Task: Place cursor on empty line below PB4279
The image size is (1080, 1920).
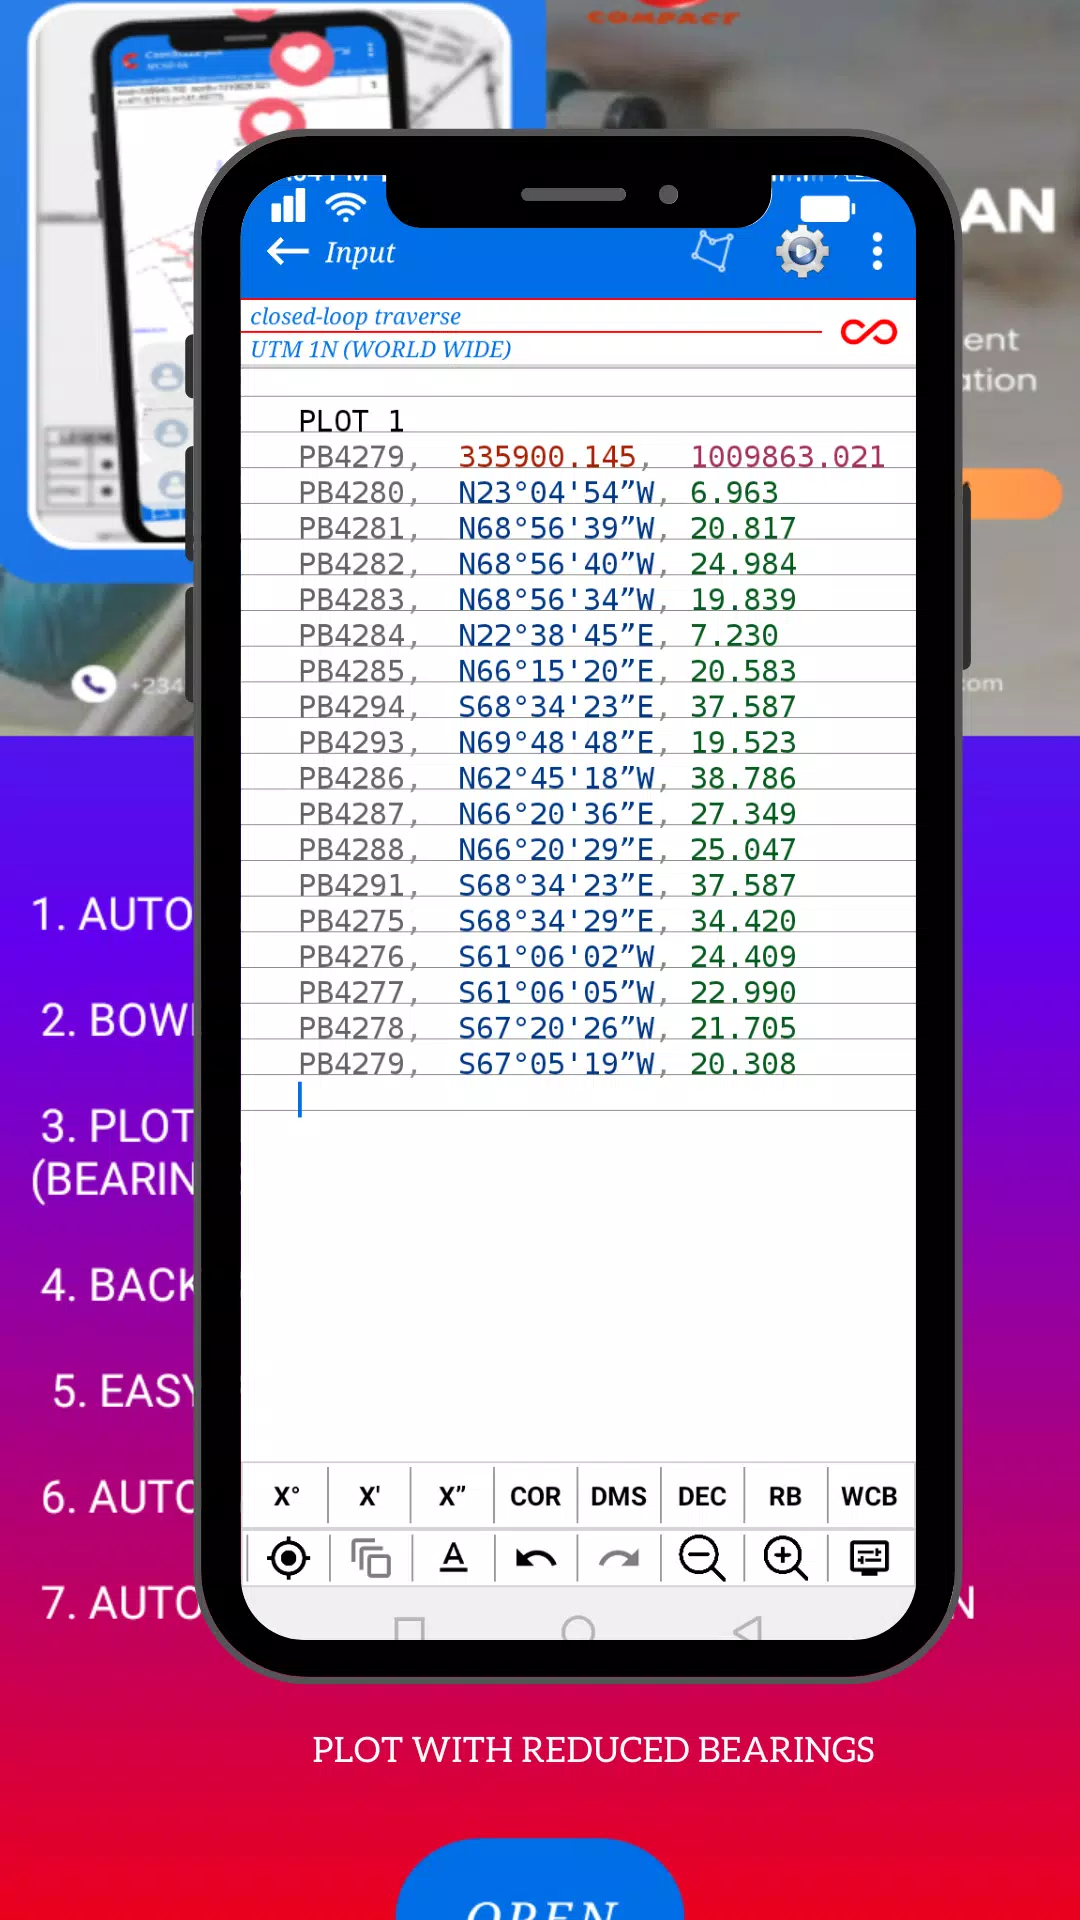Action: tap(578, 1098)
